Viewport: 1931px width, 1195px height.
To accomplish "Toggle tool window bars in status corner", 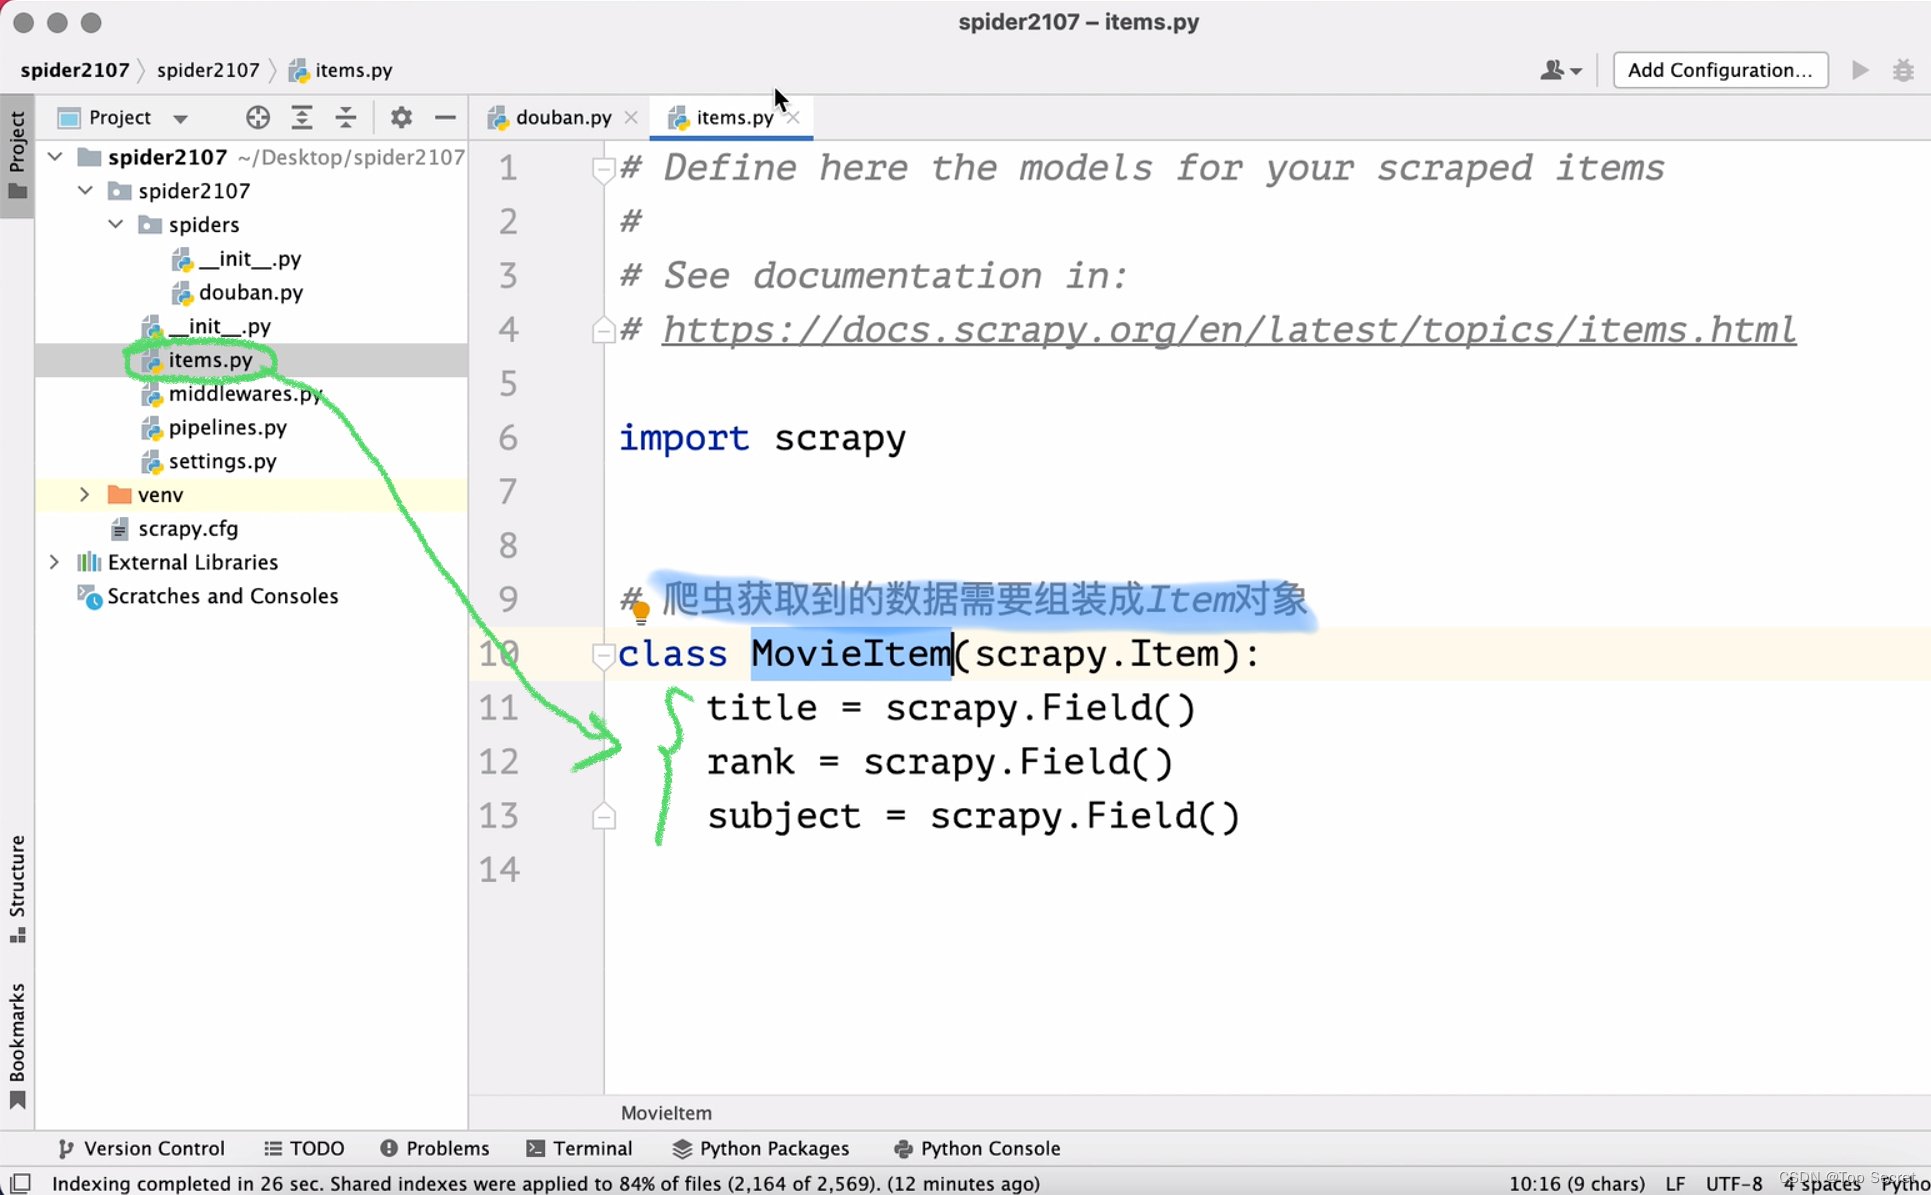I will point(20,1183).
